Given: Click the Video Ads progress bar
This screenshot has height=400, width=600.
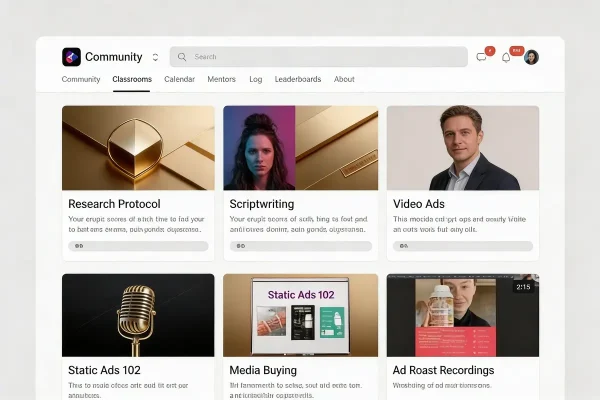Looking at the screenshot, I should coord(463,246).
